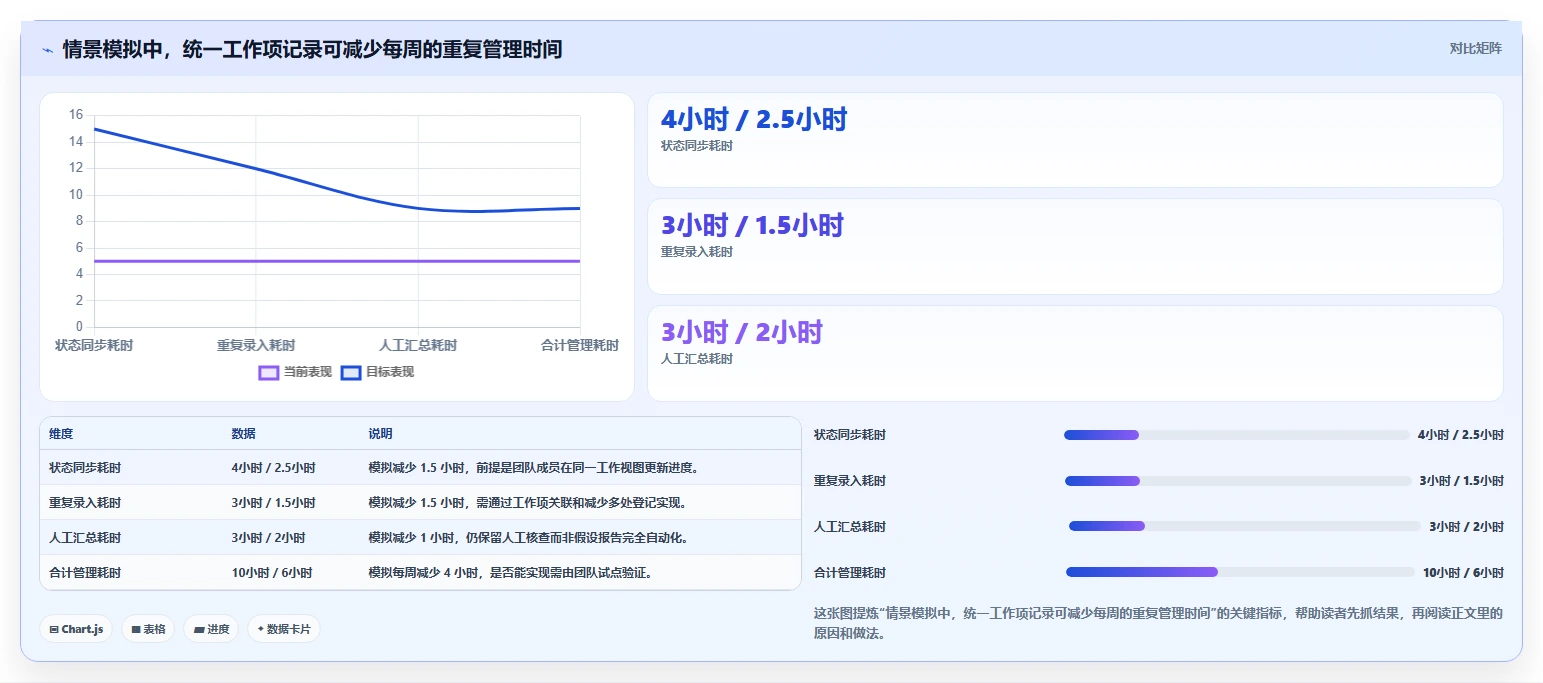1543x683 pixels.
Task: Click the 目标表现 legend label text
Action: 390,372
